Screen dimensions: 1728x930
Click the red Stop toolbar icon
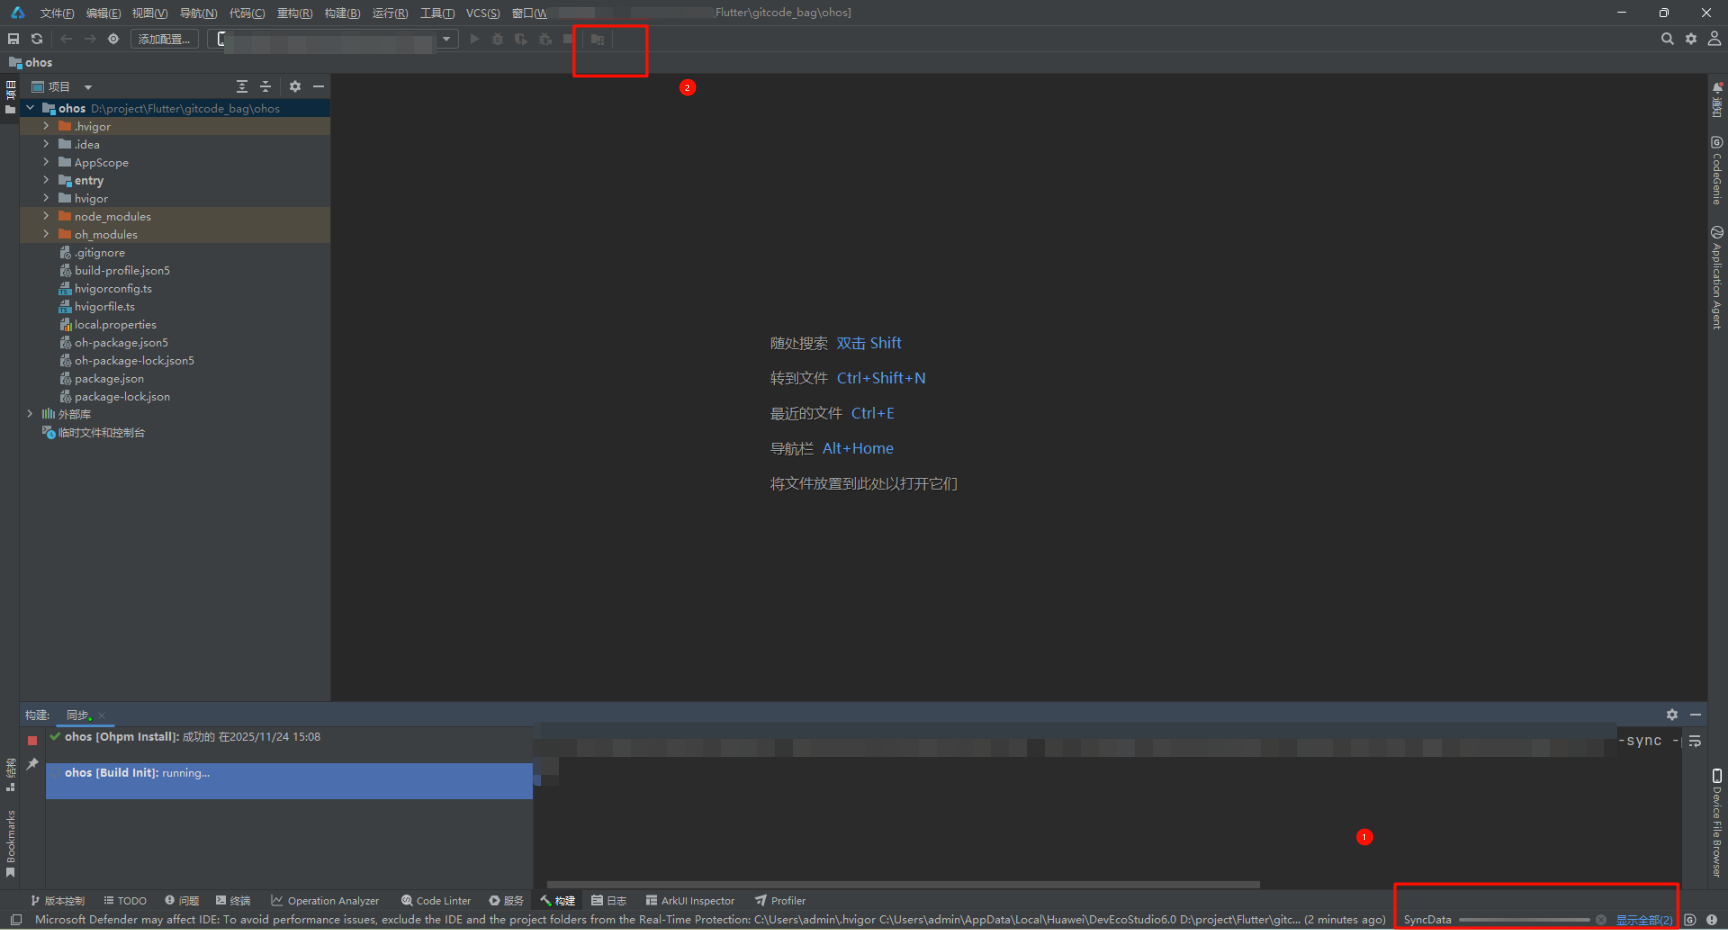pos(568,39)
